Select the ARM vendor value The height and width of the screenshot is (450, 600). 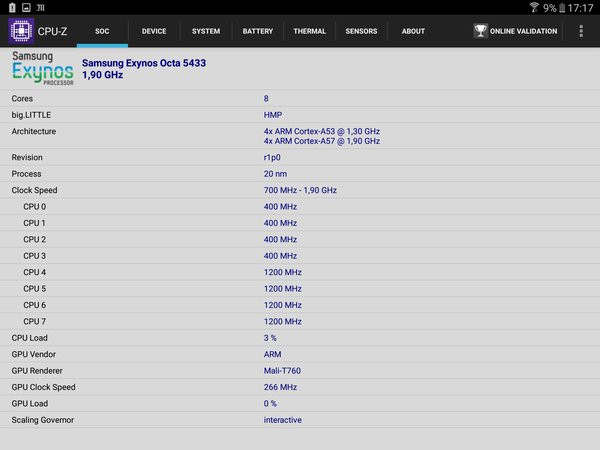click(x=272, y=354)
